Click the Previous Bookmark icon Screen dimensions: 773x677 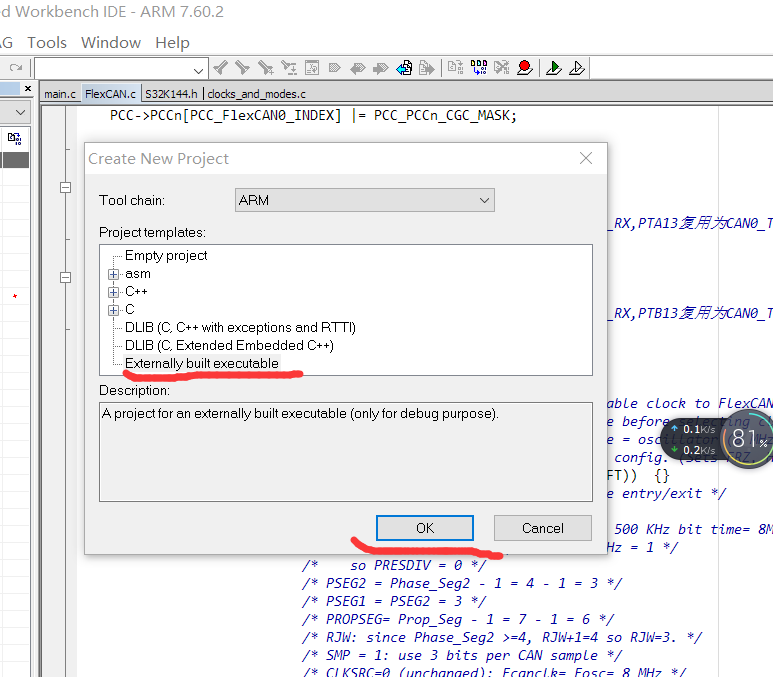click(357, 68)
